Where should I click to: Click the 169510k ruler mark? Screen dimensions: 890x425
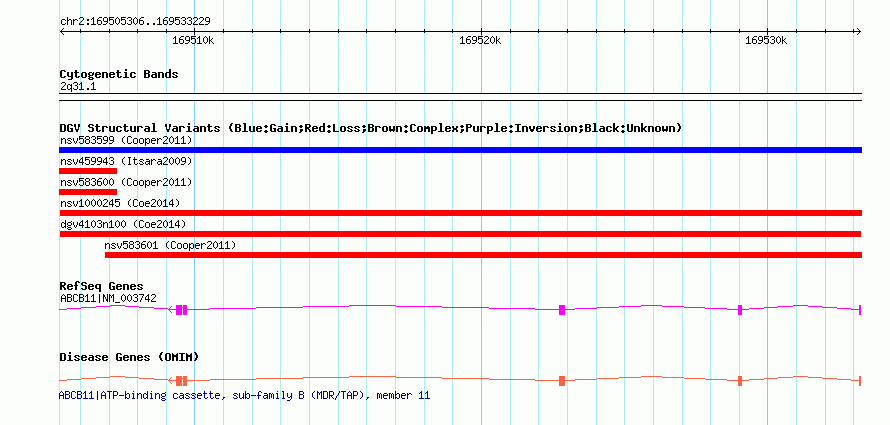(x=194, y=40)
